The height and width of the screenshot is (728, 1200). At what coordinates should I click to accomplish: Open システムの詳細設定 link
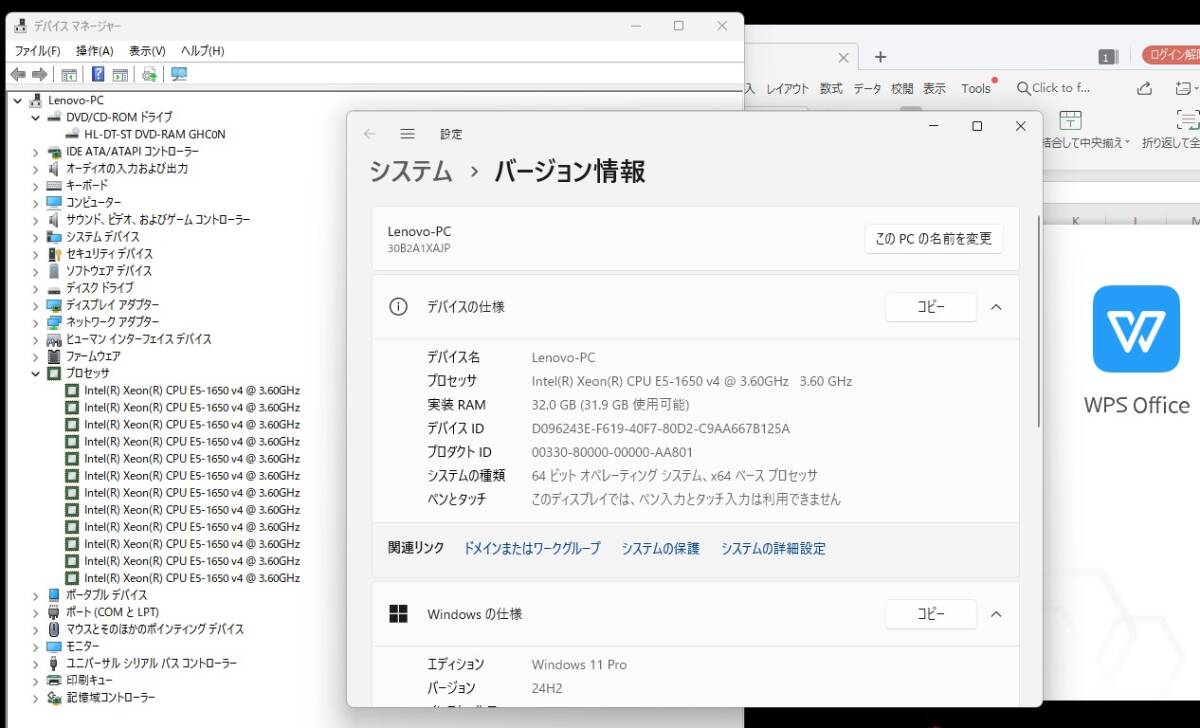tap(774, 549)
